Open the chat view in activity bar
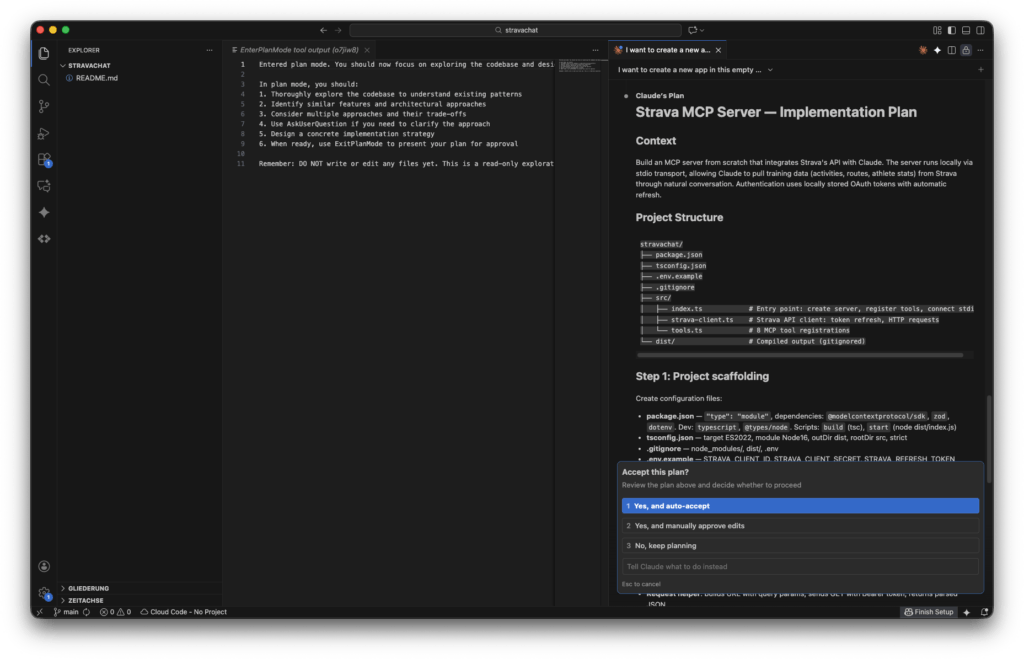1024x659 pixels. click(44, 186)
